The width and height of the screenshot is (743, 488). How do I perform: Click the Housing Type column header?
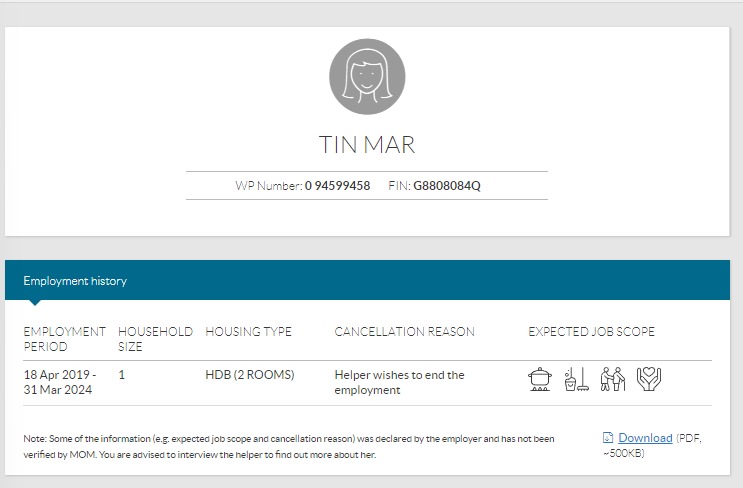point(248,332)
